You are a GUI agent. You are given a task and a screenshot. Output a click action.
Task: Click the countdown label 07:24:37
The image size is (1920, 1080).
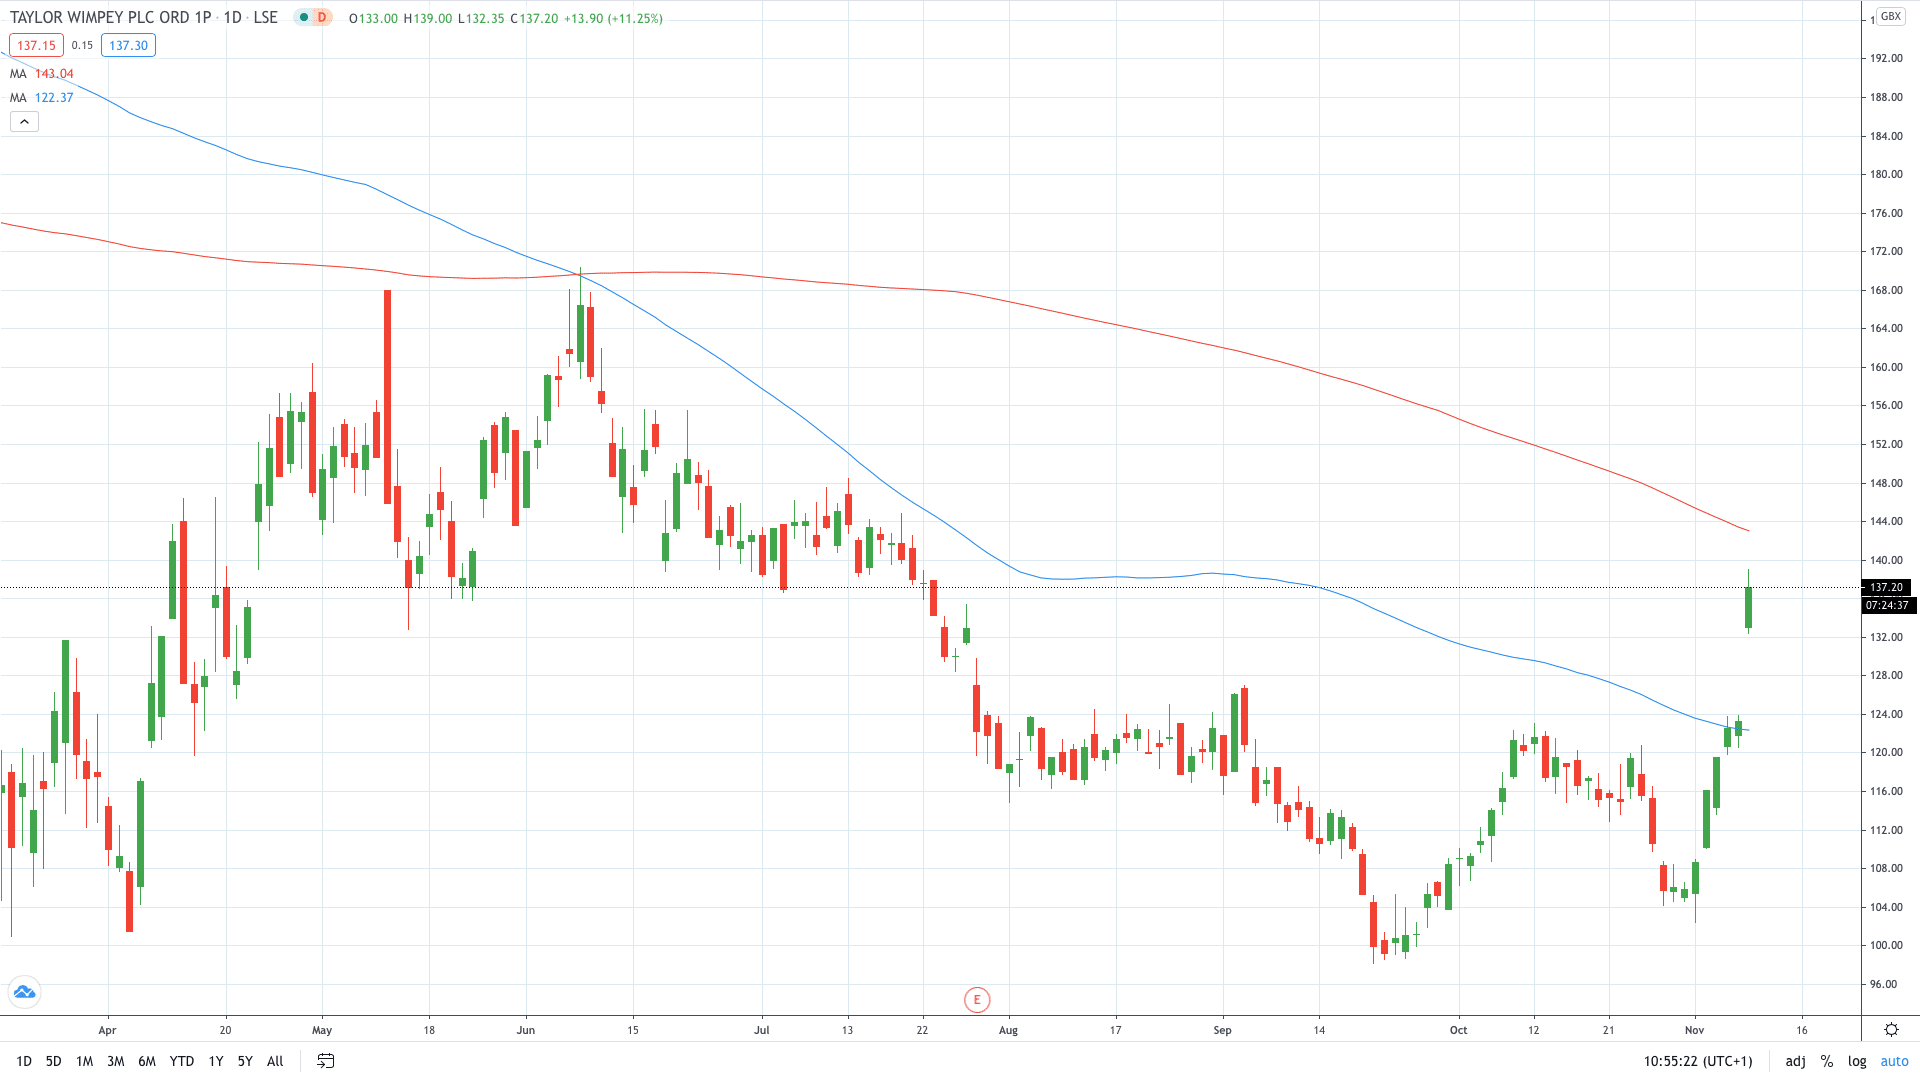[1887, 605]
